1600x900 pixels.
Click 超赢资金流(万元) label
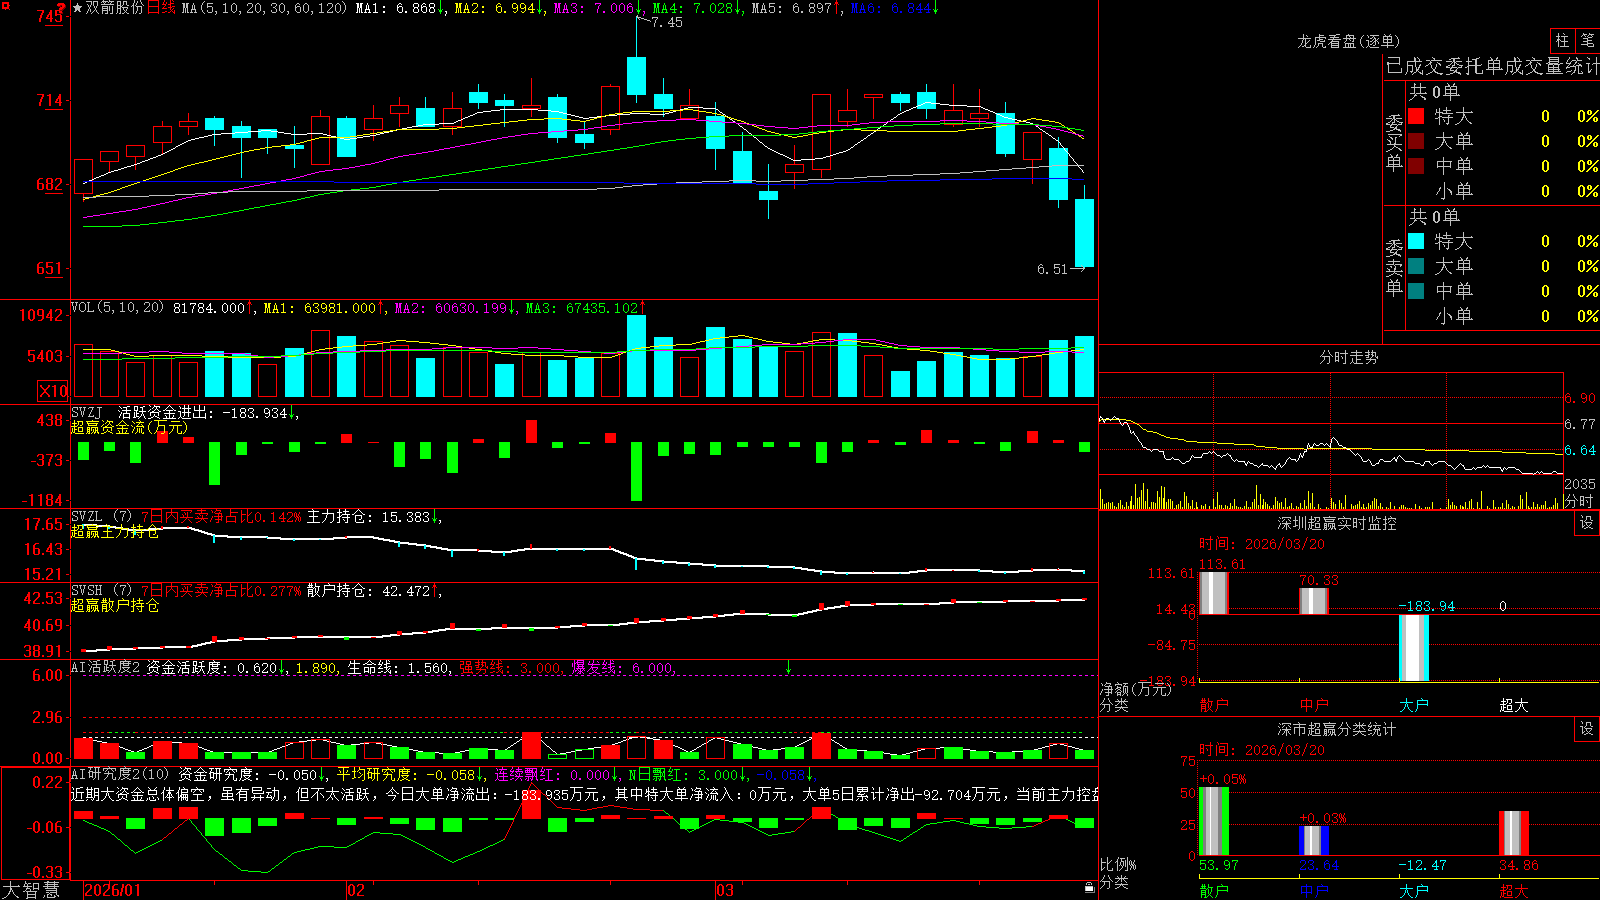[129, 428]
